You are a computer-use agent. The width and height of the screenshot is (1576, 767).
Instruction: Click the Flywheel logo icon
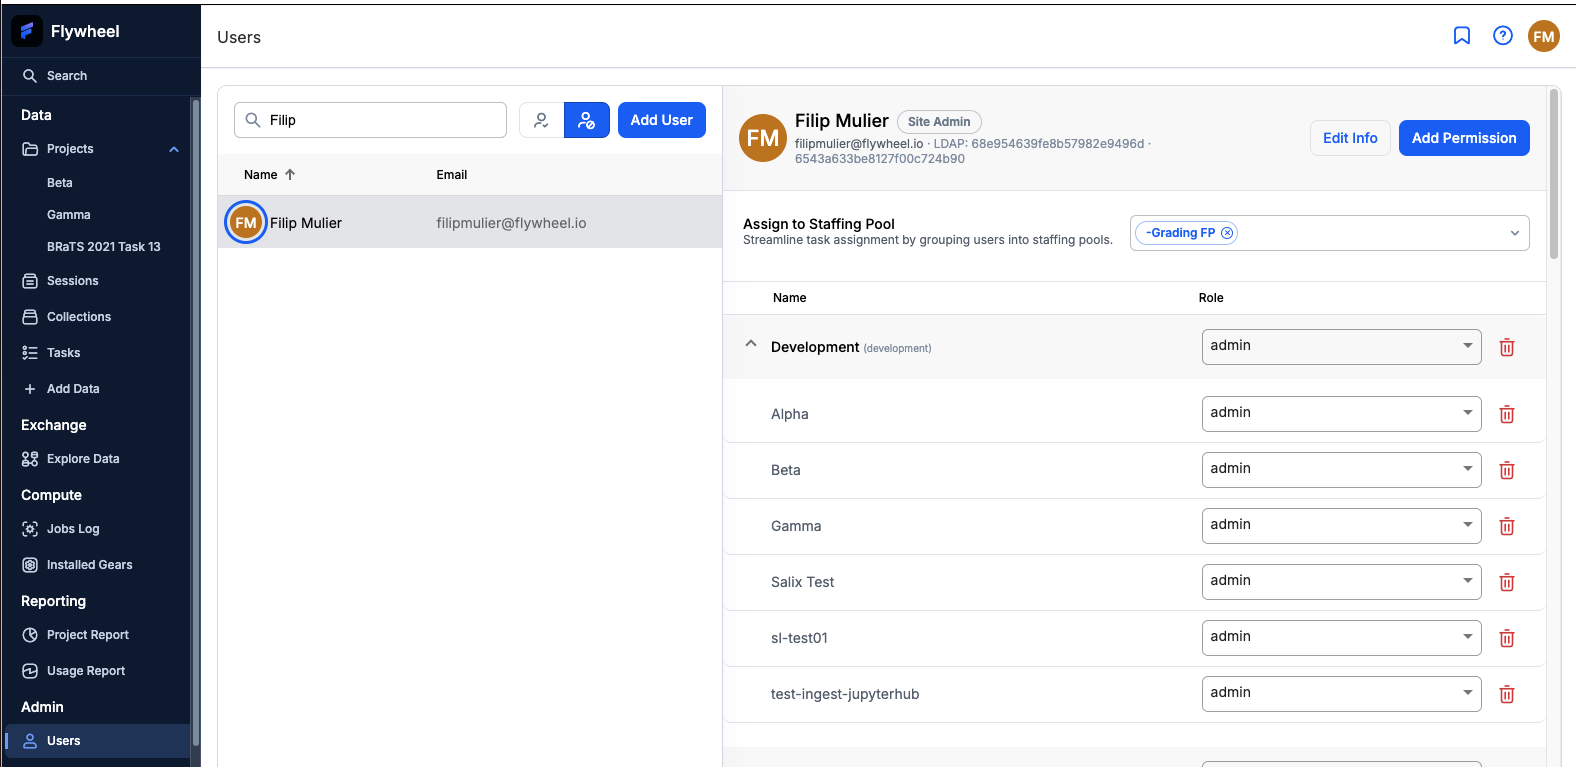click(x=27, y=31)
